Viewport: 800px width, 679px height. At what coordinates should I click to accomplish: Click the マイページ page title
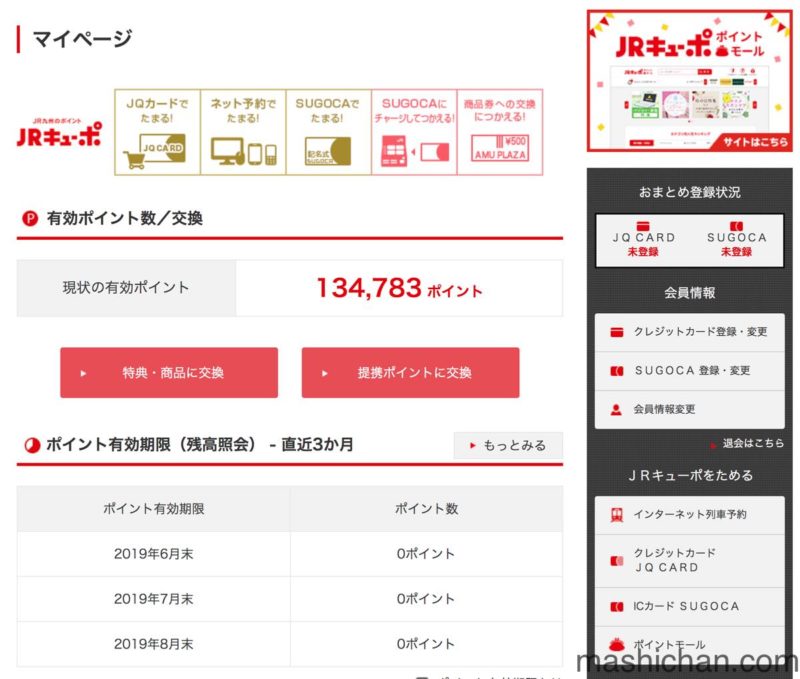pyautogui.click(x=82, y=39)
